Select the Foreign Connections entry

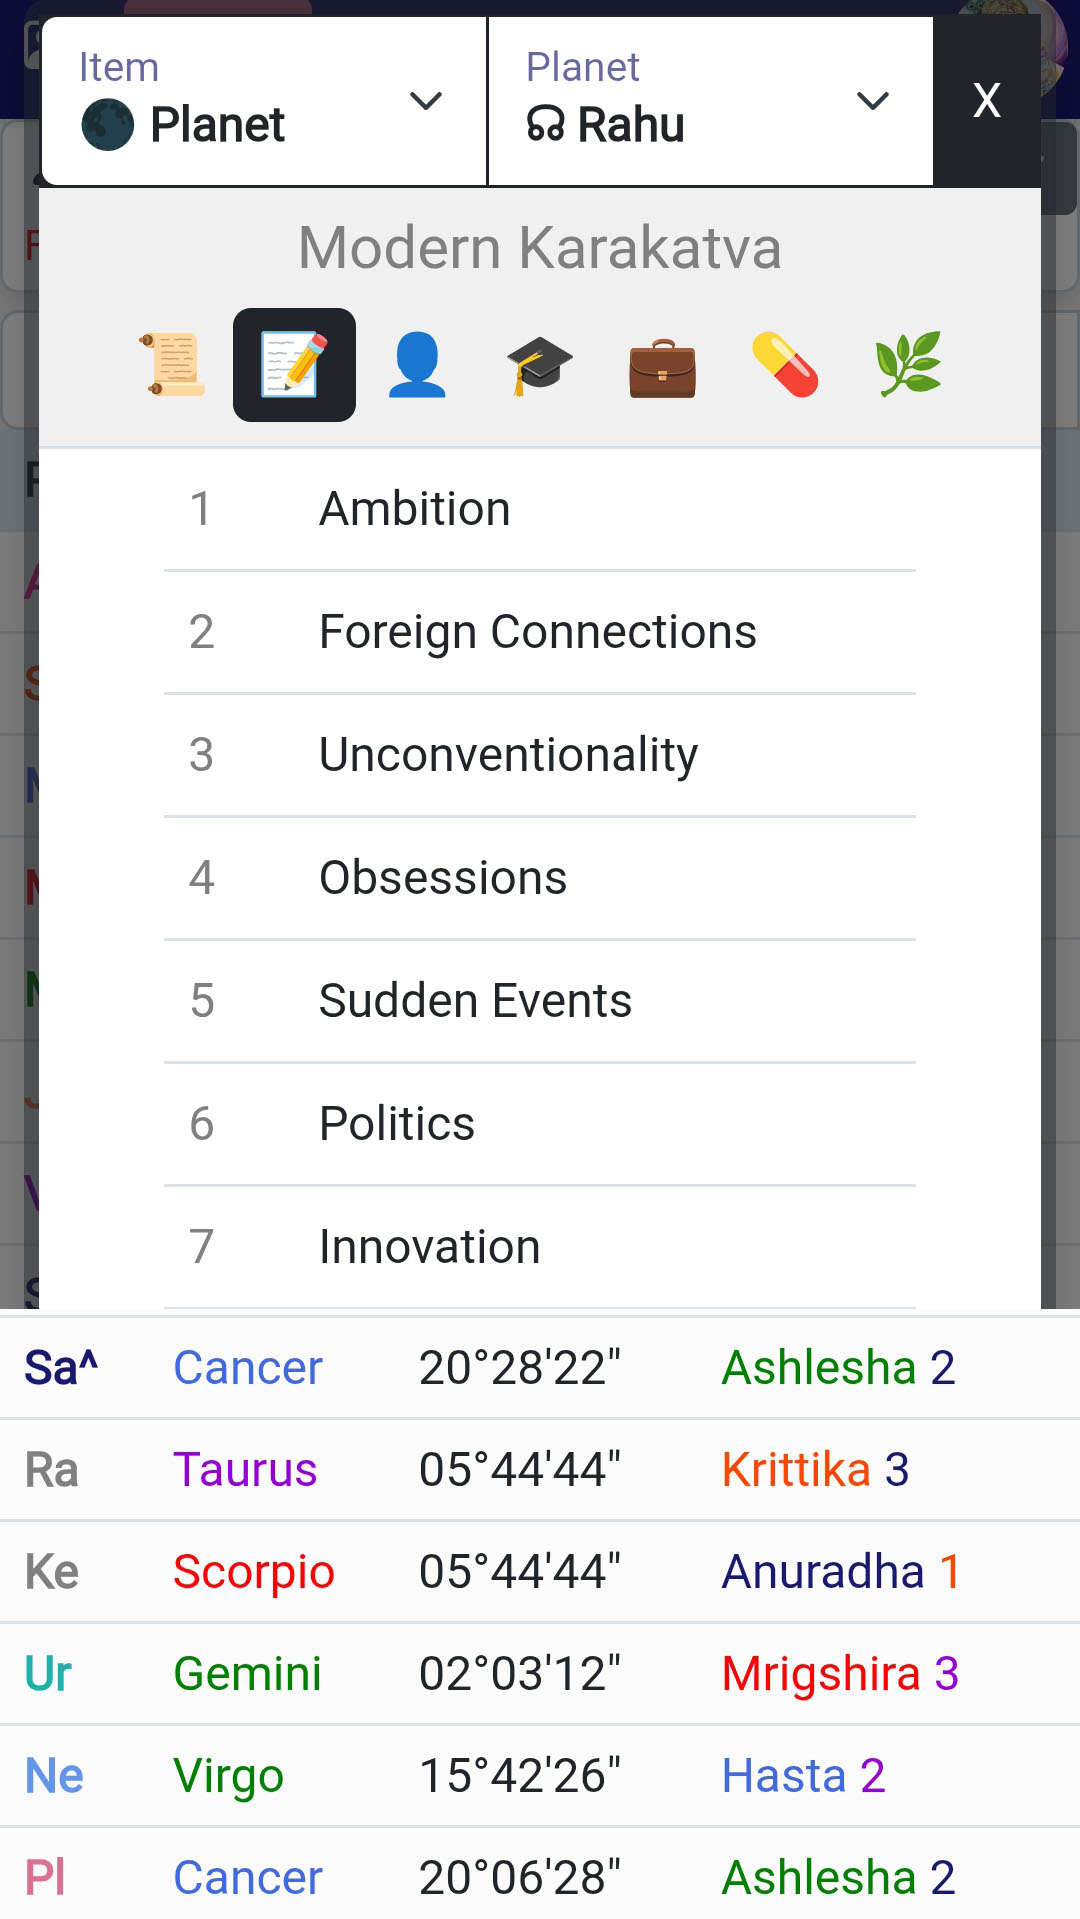[x=538, y=632]
